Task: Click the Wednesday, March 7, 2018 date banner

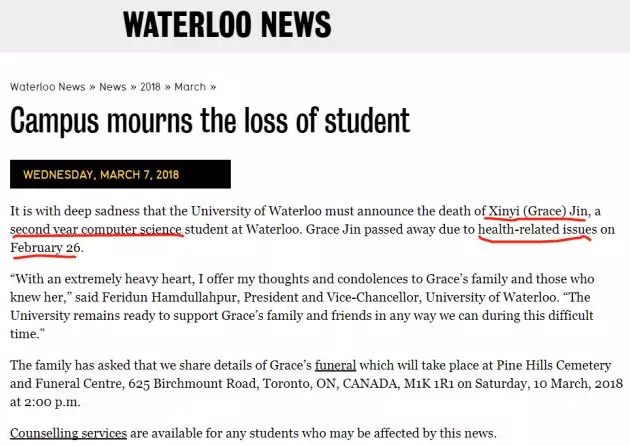Action: point(120,174)
